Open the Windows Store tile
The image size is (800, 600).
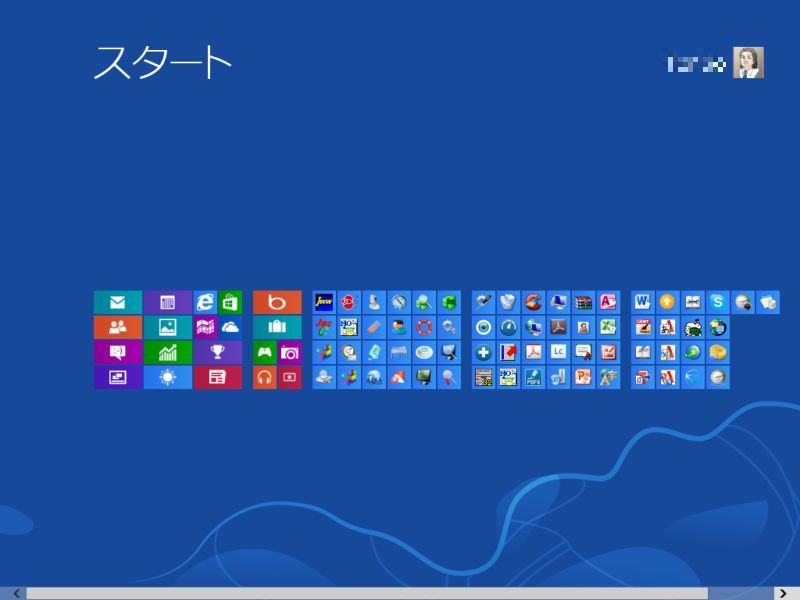click(230, 302)
